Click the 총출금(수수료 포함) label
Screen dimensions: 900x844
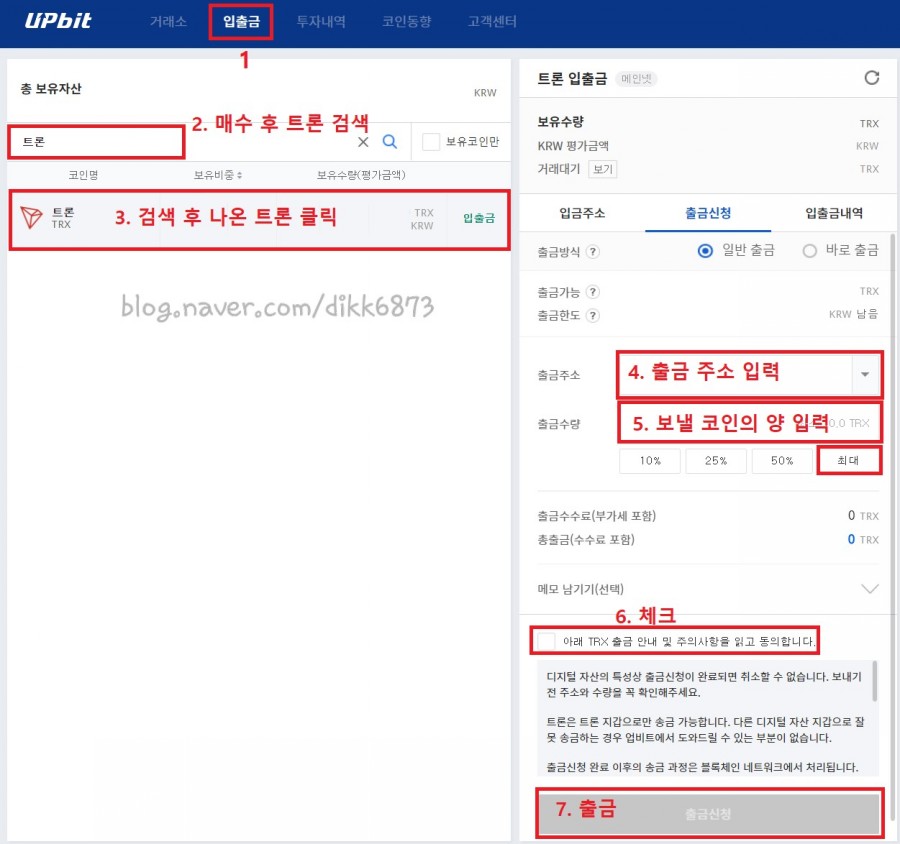pos(586,540)
